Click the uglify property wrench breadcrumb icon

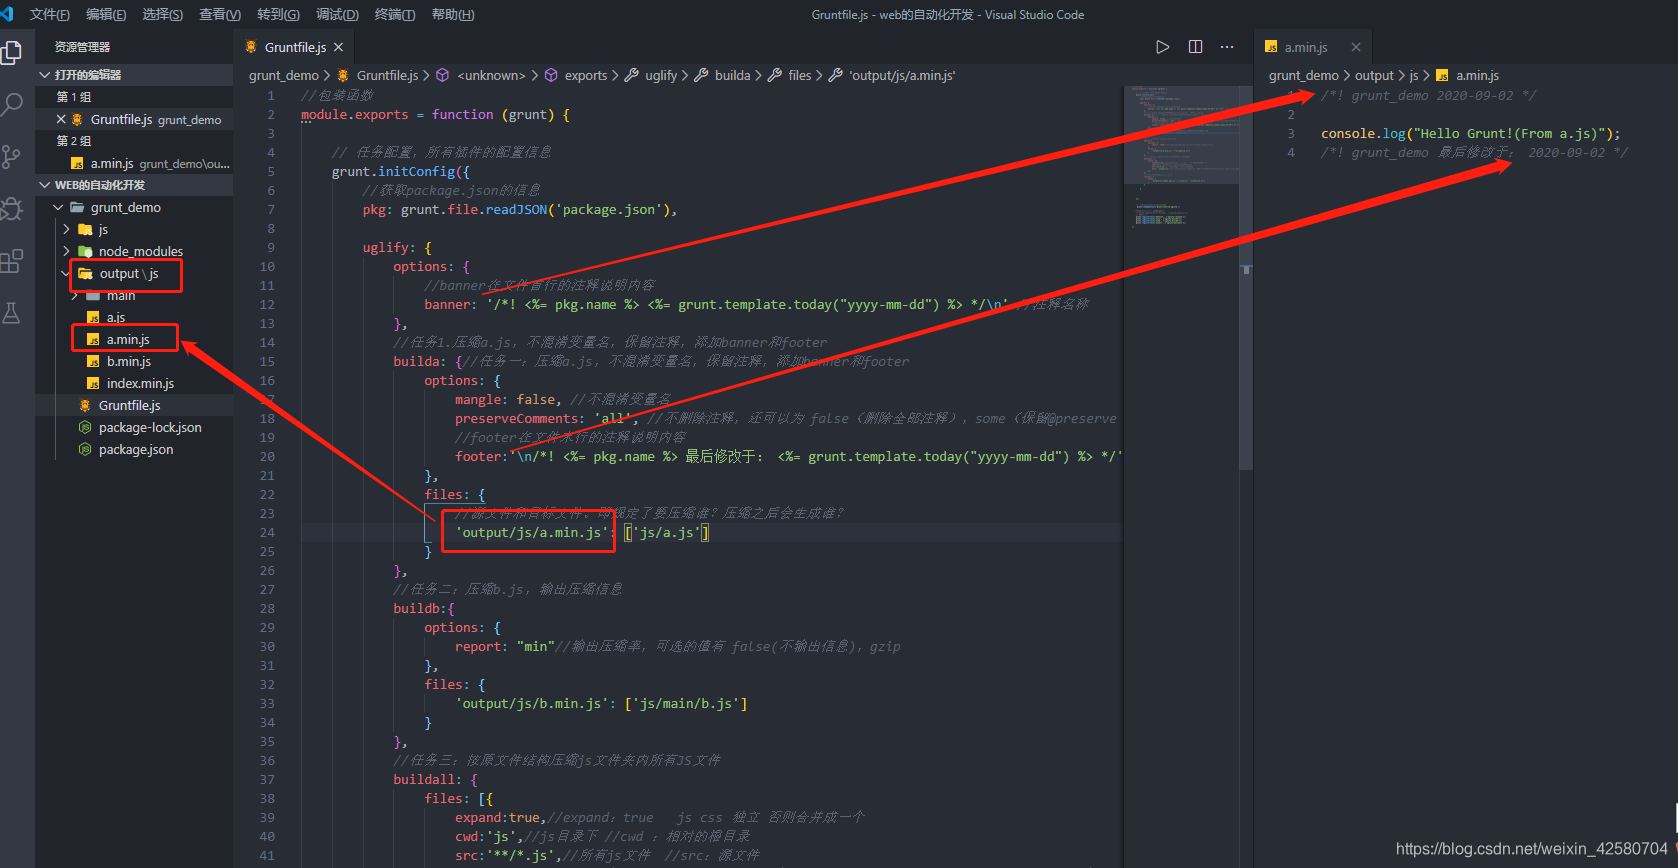631,75
